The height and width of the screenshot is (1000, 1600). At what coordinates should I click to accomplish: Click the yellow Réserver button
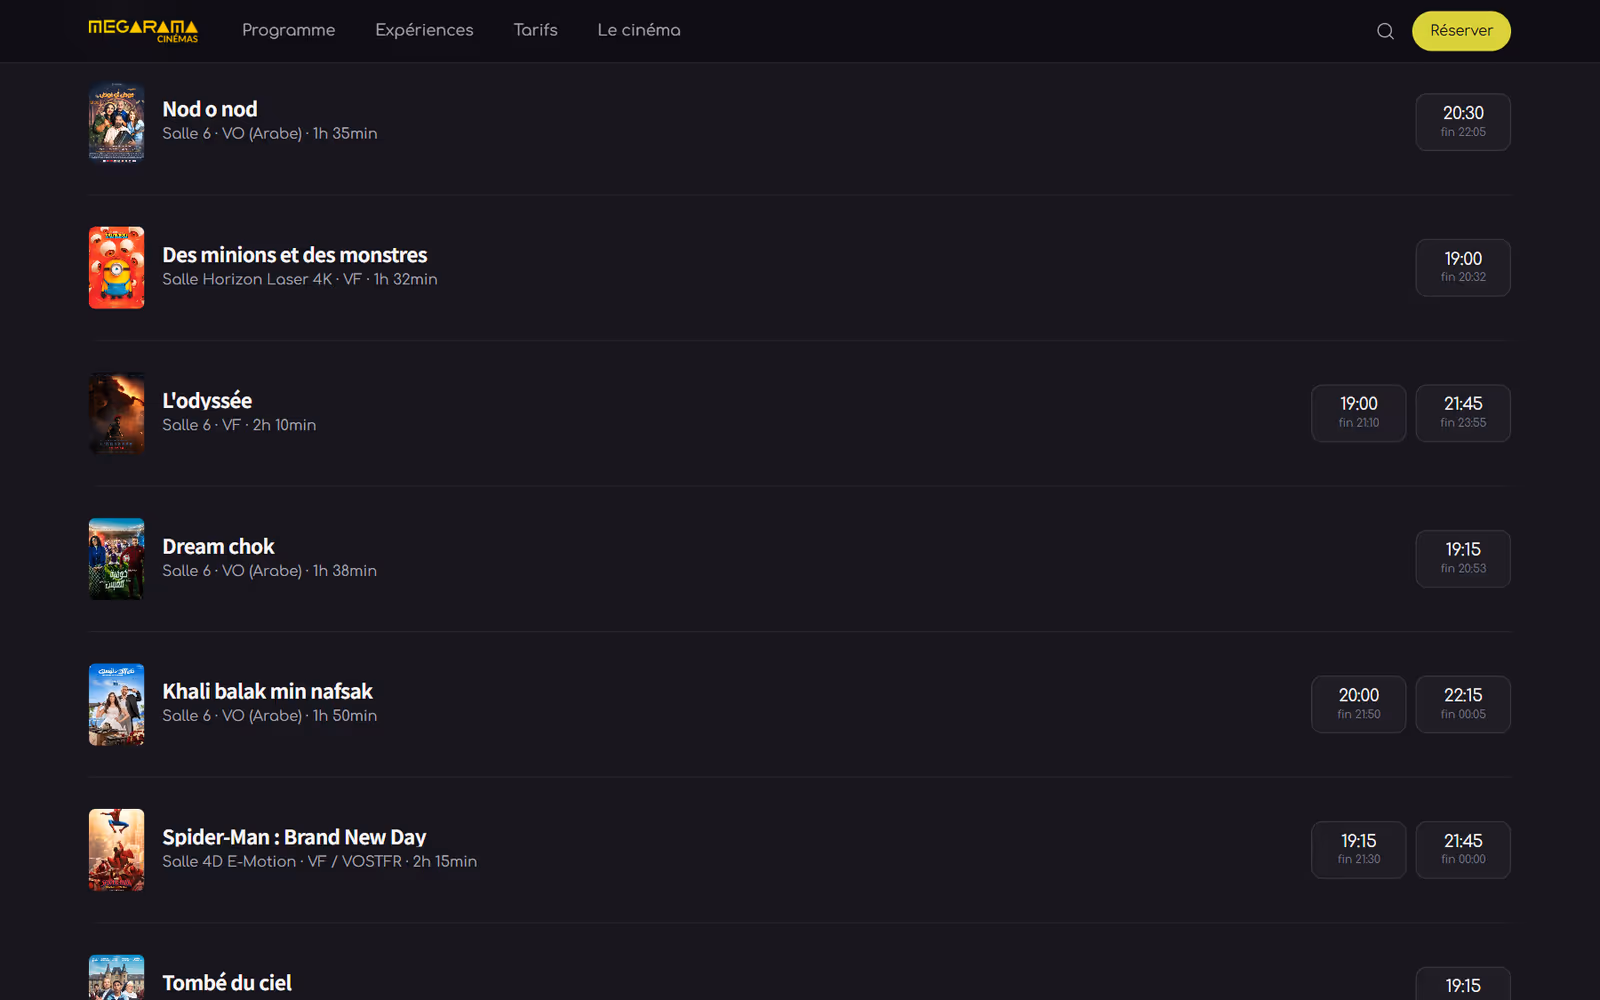1461,31
